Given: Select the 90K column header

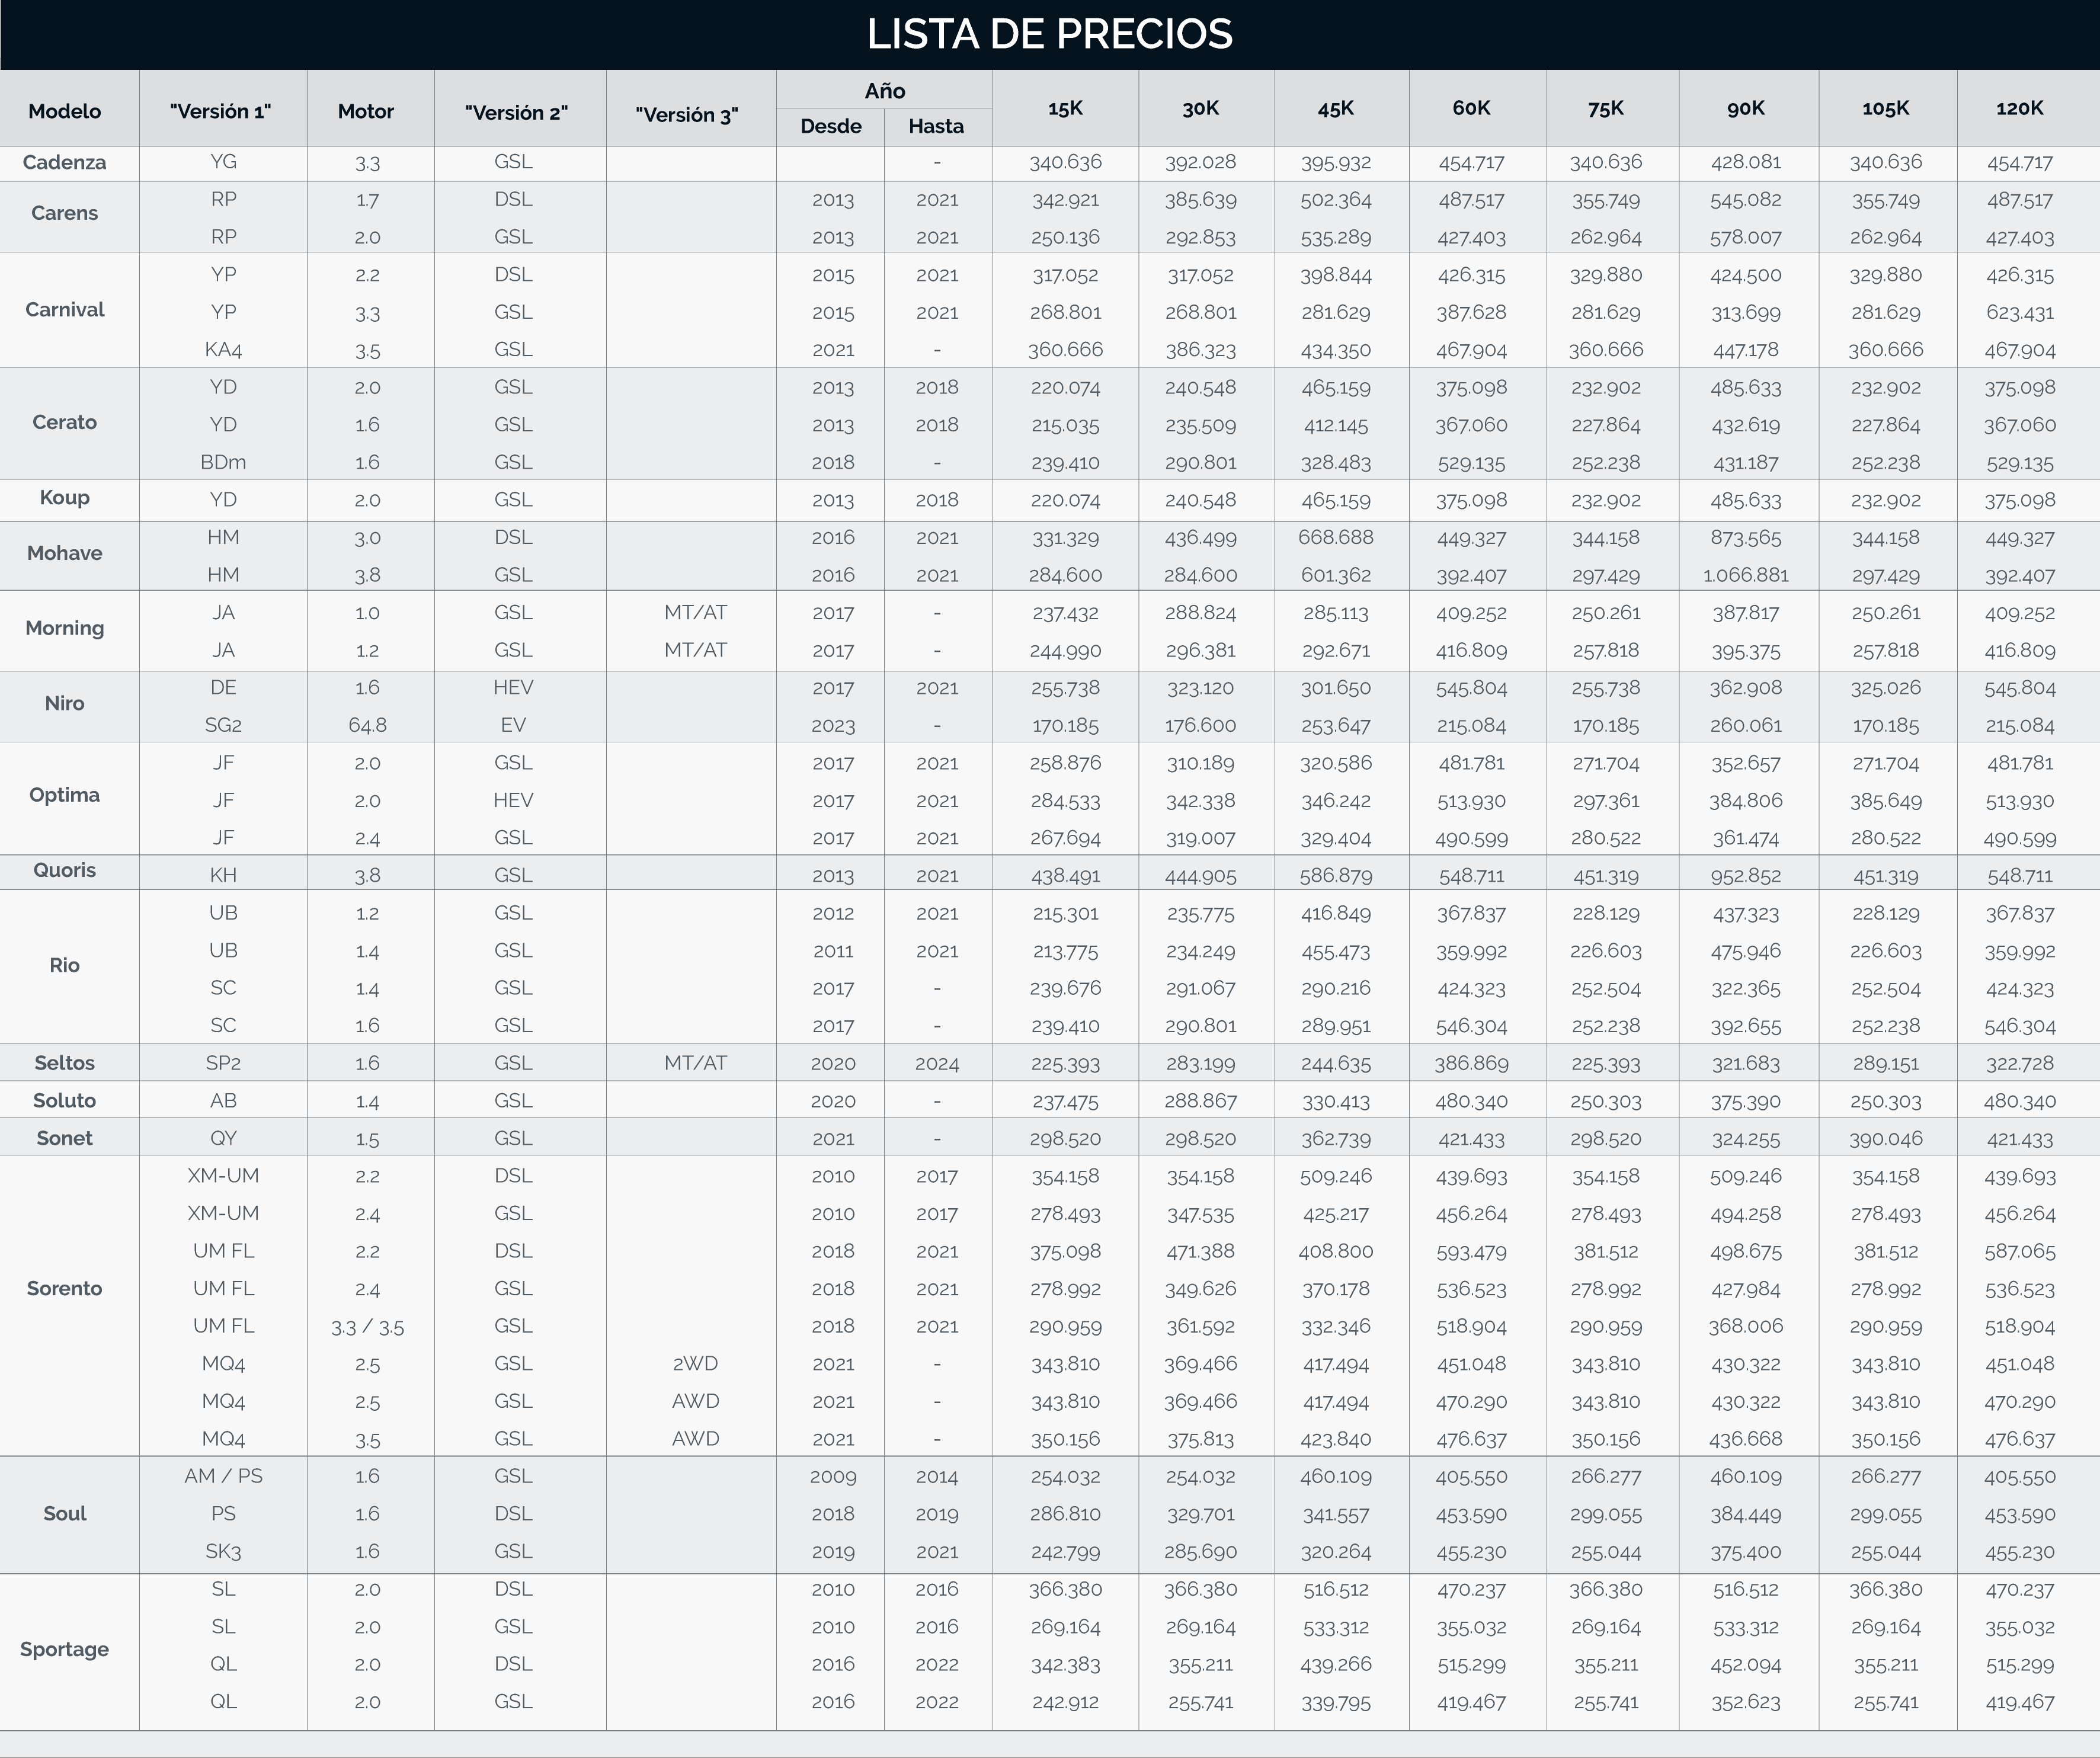Looking at the screenshot, I should click(1746, 108).
